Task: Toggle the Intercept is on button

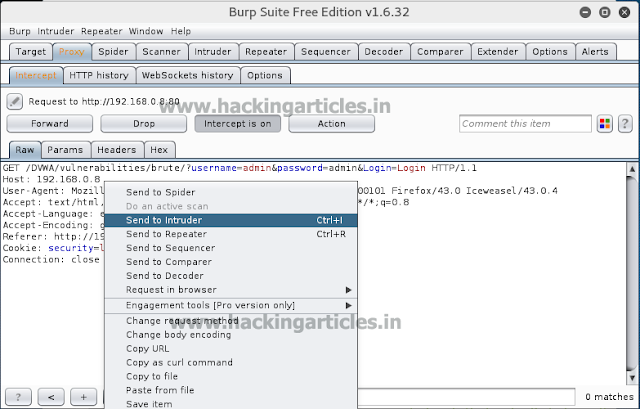Action: (x=238, y=124)
